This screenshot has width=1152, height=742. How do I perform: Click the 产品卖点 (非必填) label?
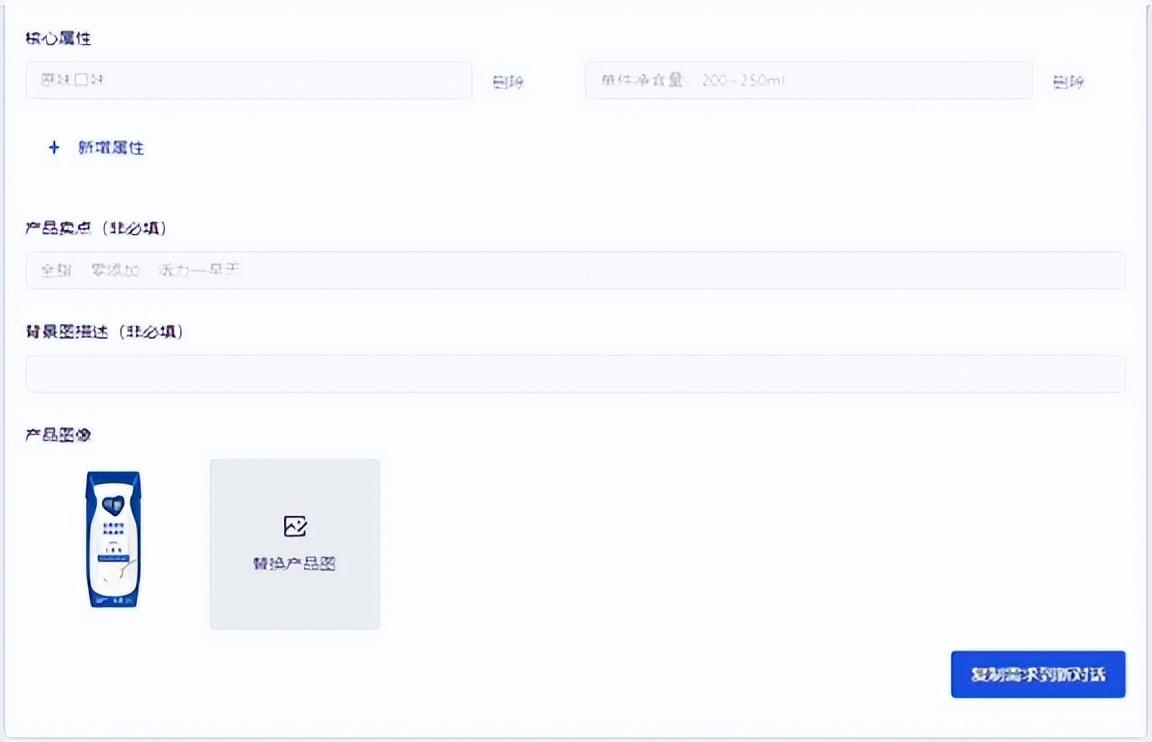(96, 228)
